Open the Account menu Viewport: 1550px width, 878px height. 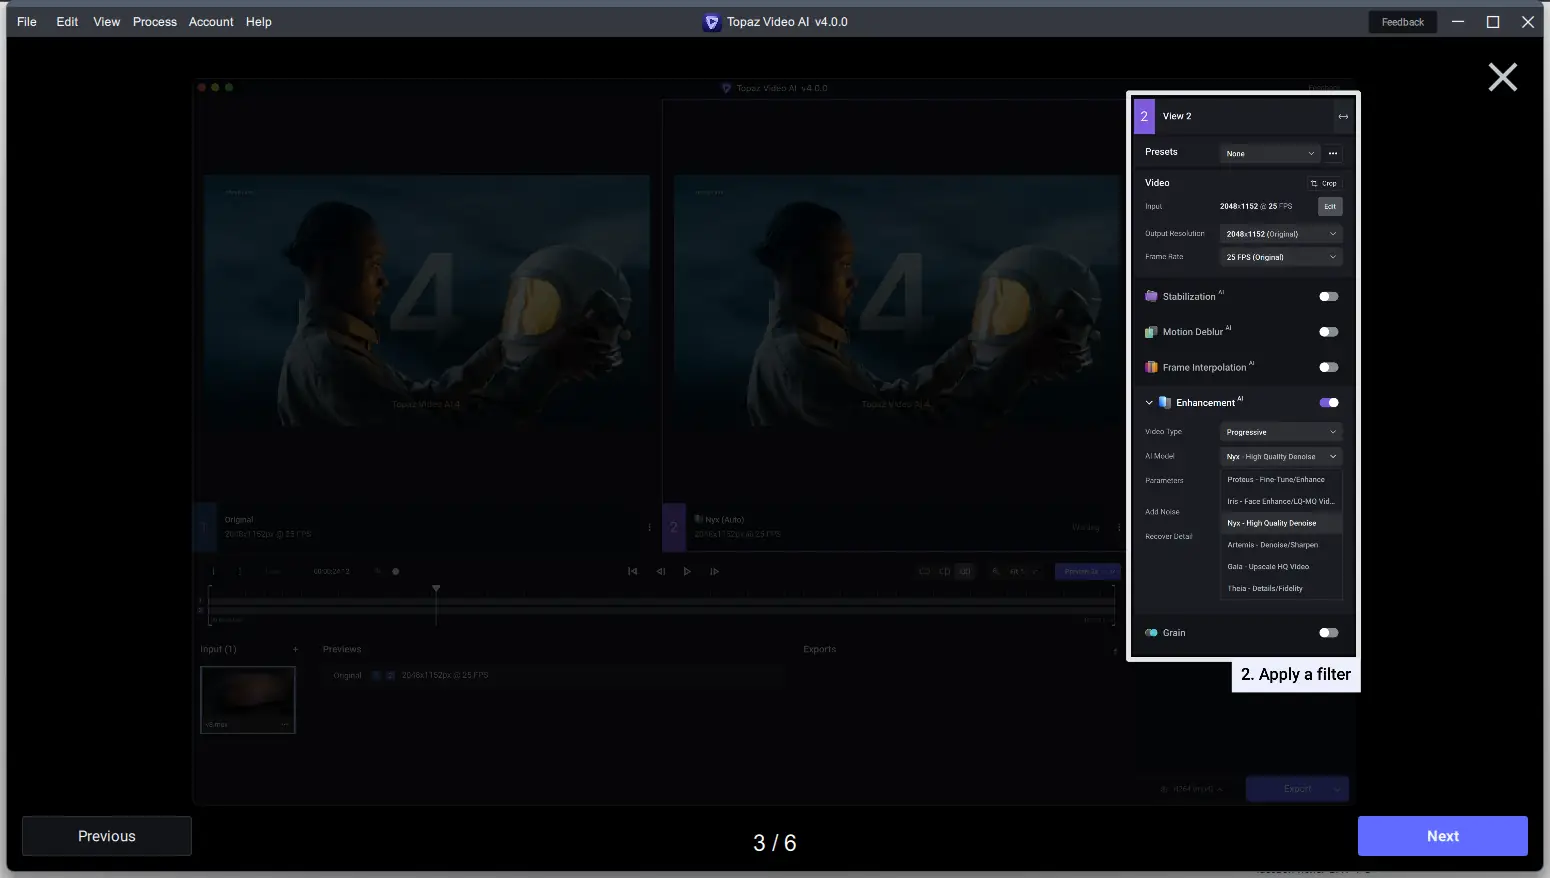211,22
